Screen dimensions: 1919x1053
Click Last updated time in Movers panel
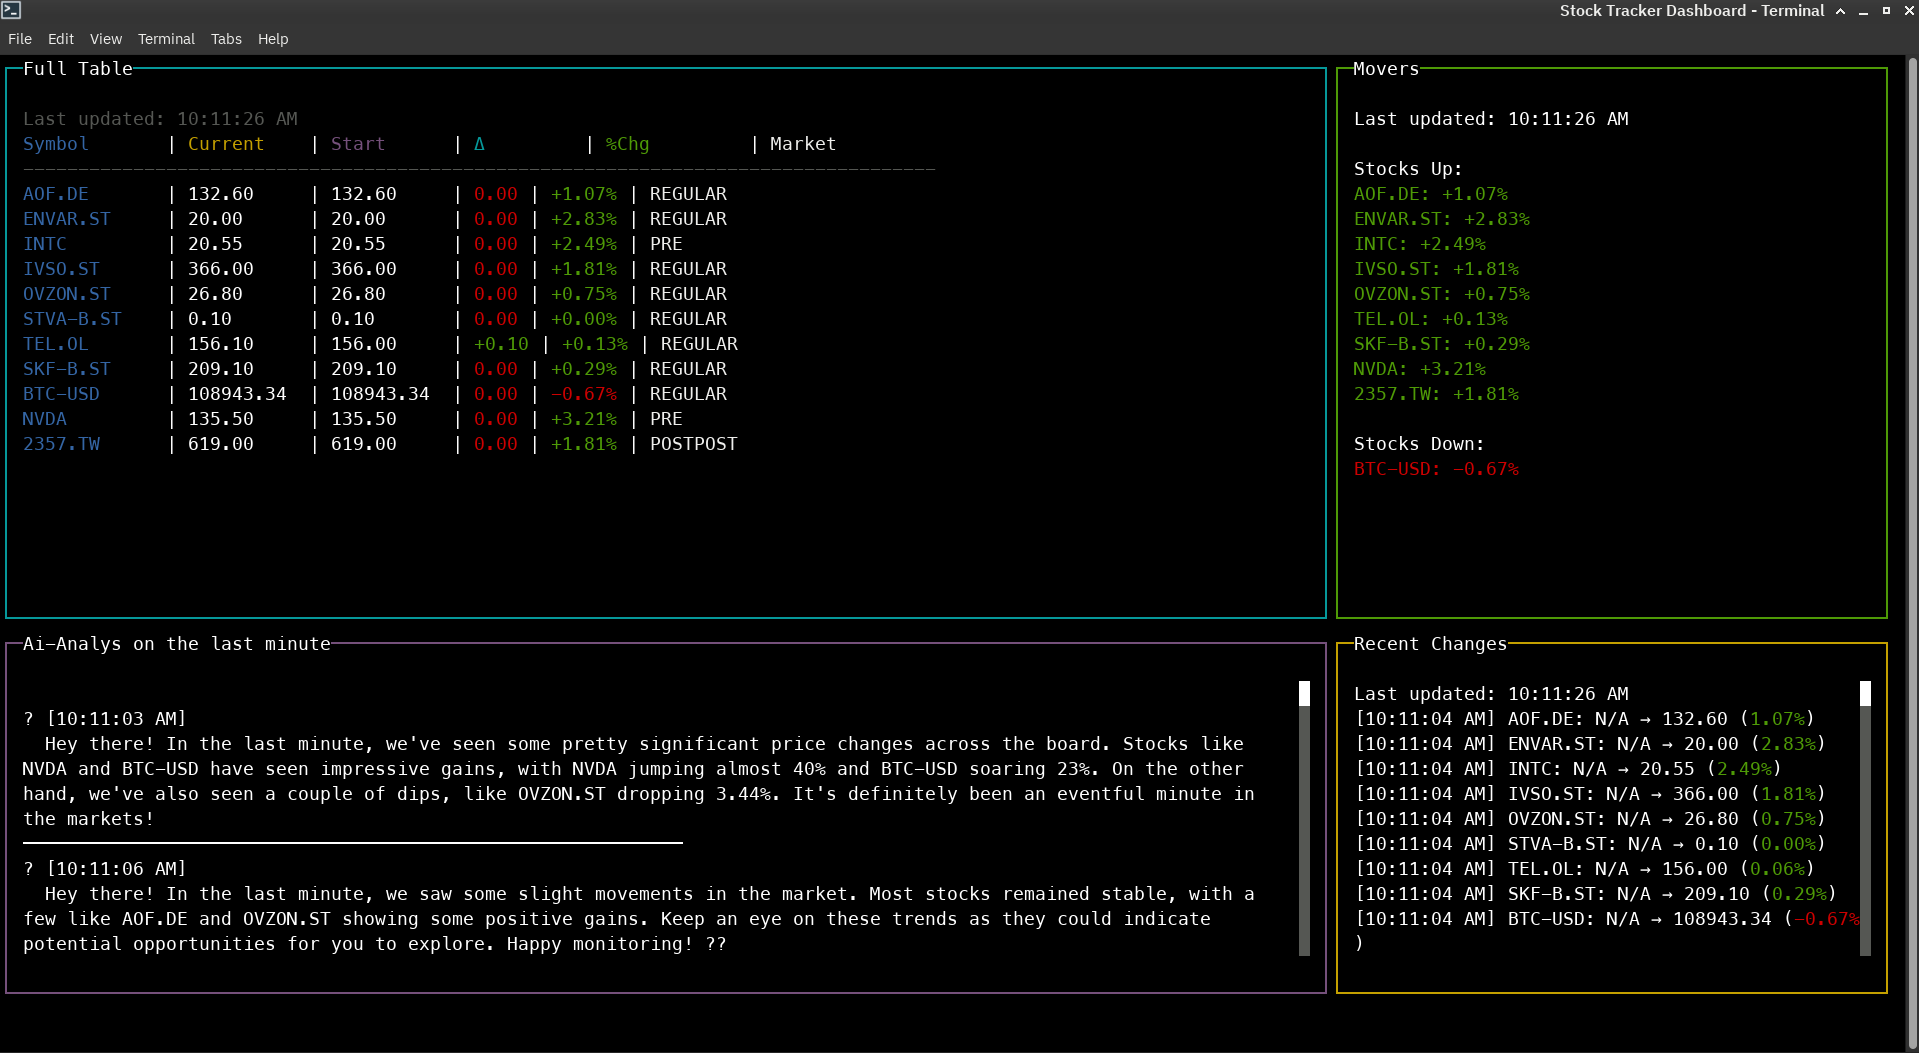pyautogui.click(x=1491, y=119)
